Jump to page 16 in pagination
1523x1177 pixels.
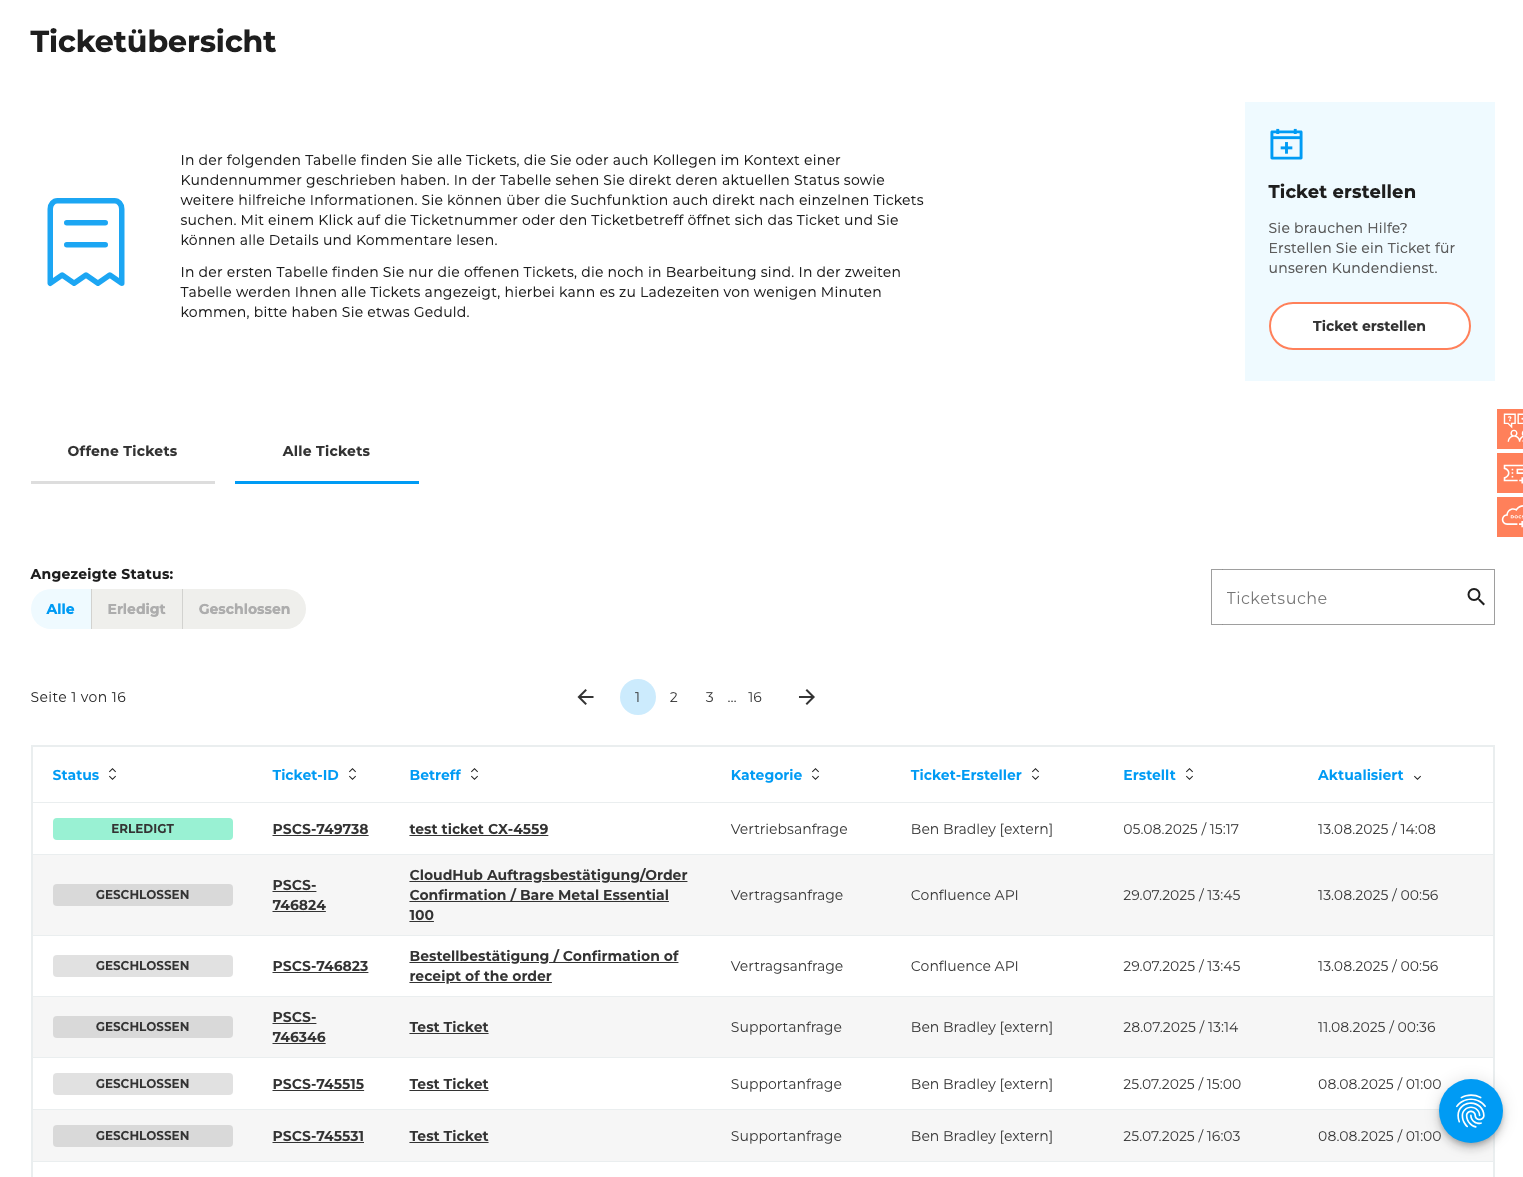click(x=755, y=697)
